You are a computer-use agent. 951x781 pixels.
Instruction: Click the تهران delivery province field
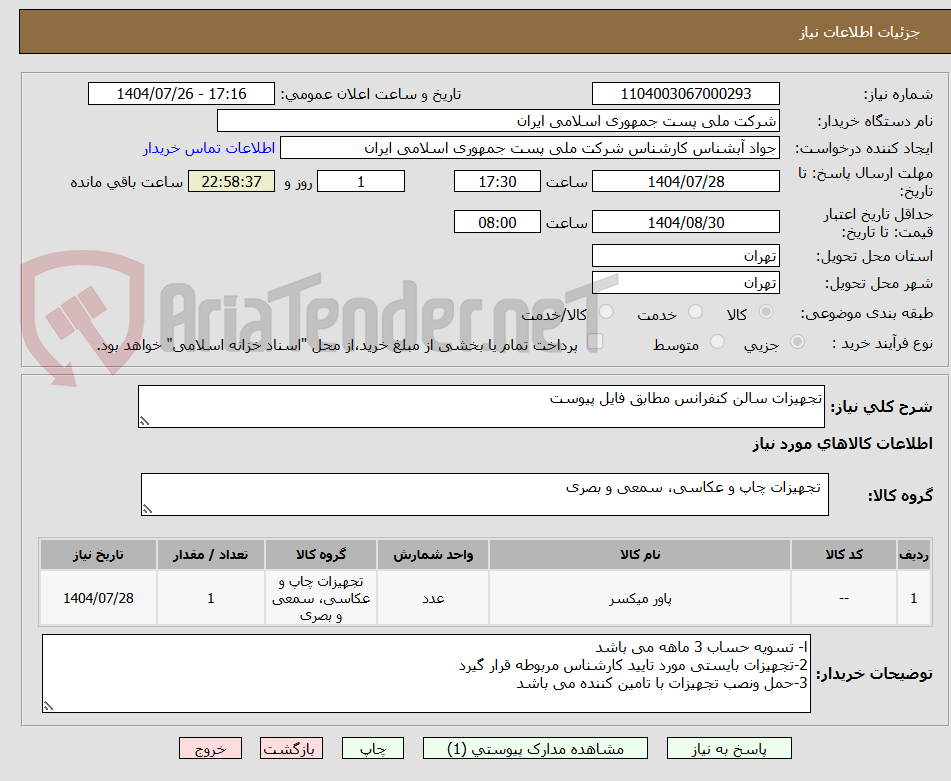[x=686, y=255]
